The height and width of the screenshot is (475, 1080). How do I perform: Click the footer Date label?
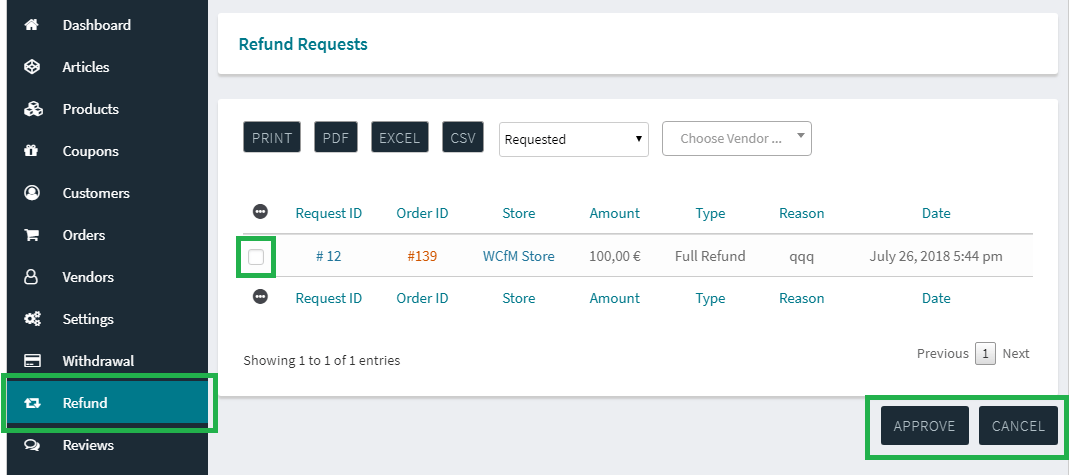pos(936,298)
